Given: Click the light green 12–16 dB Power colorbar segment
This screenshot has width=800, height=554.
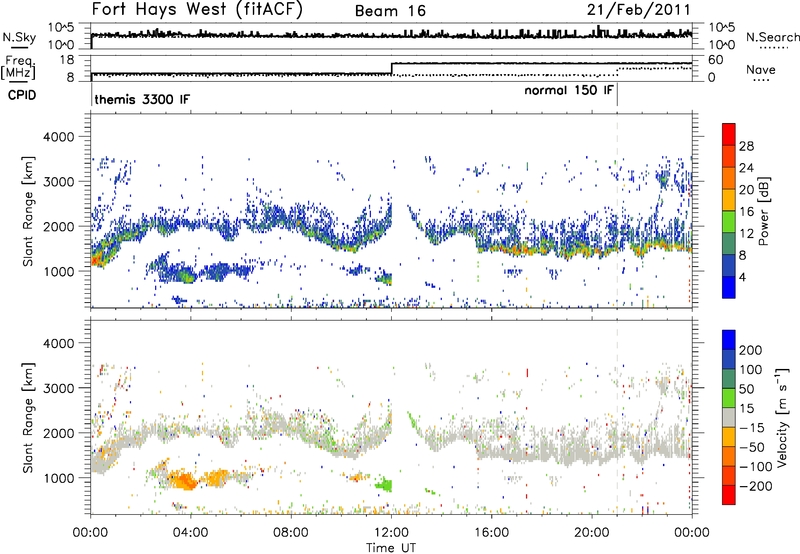Looking at the screenshot, I should point(729,221).
